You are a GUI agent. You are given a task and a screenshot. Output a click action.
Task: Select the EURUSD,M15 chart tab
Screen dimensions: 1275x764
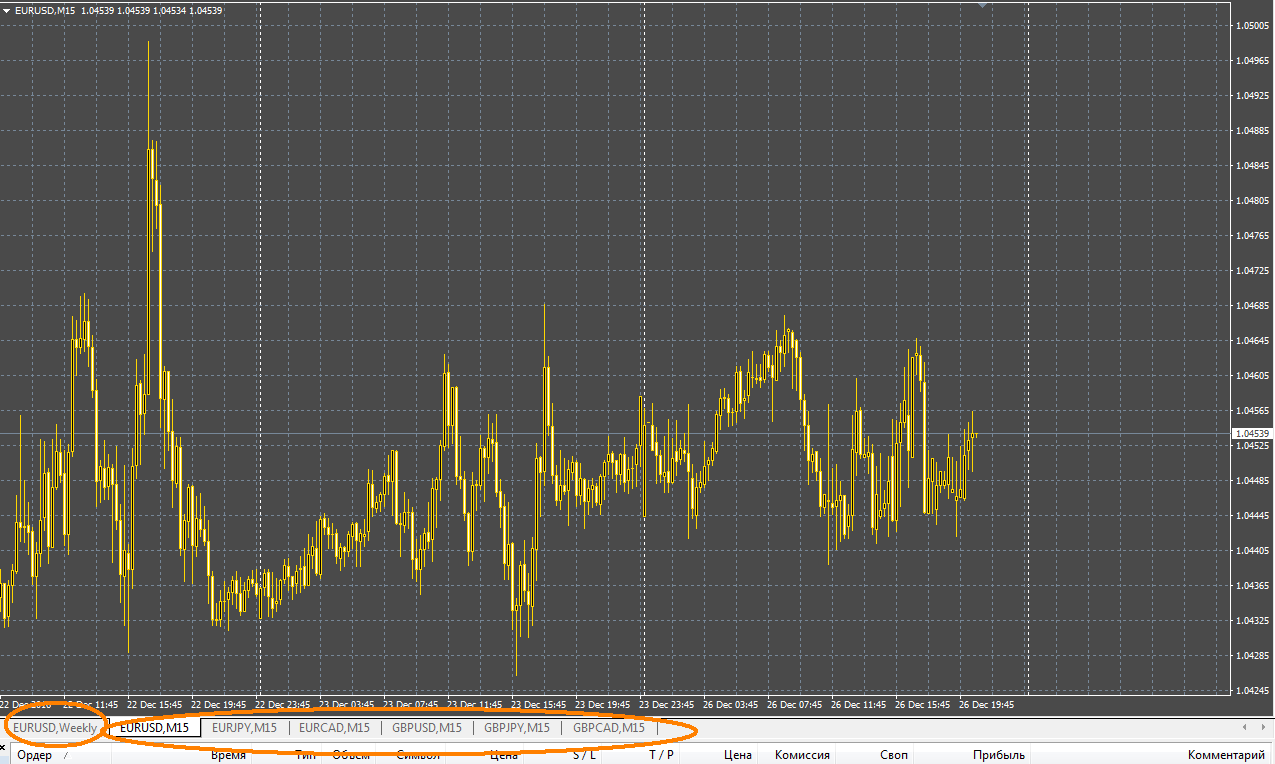154,728
